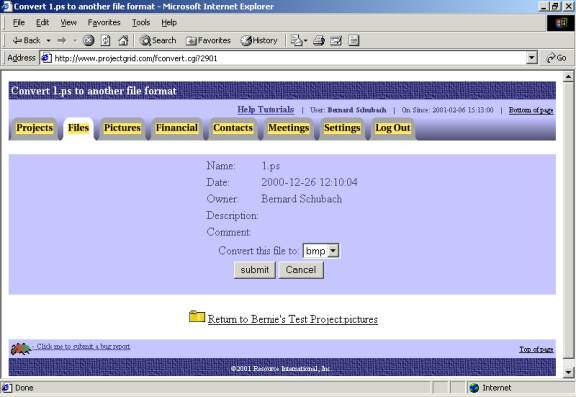
Task: Switch to the Settings tab
Action: coord(342,128)
